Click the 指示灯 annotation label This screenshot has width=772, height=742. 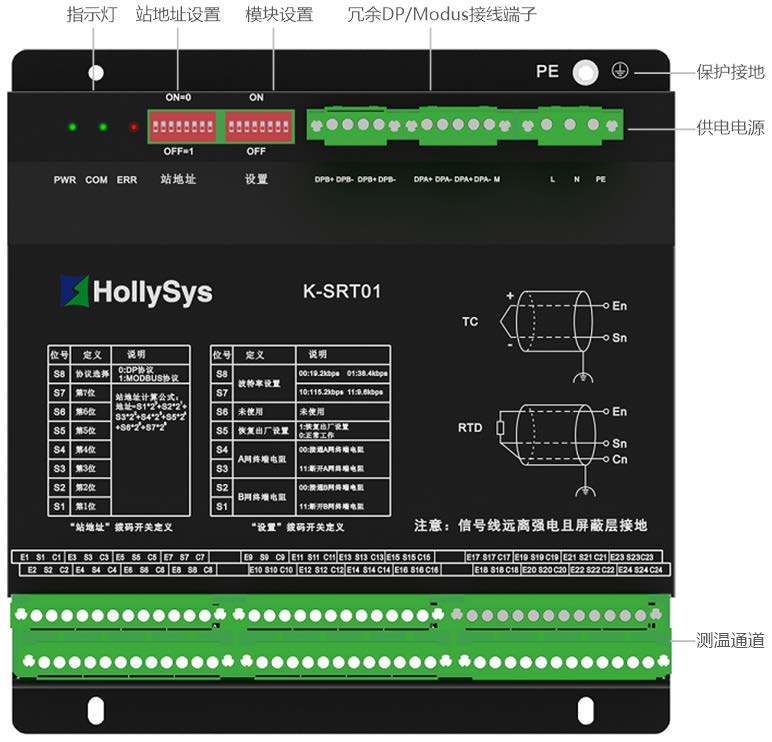point(92,14)
